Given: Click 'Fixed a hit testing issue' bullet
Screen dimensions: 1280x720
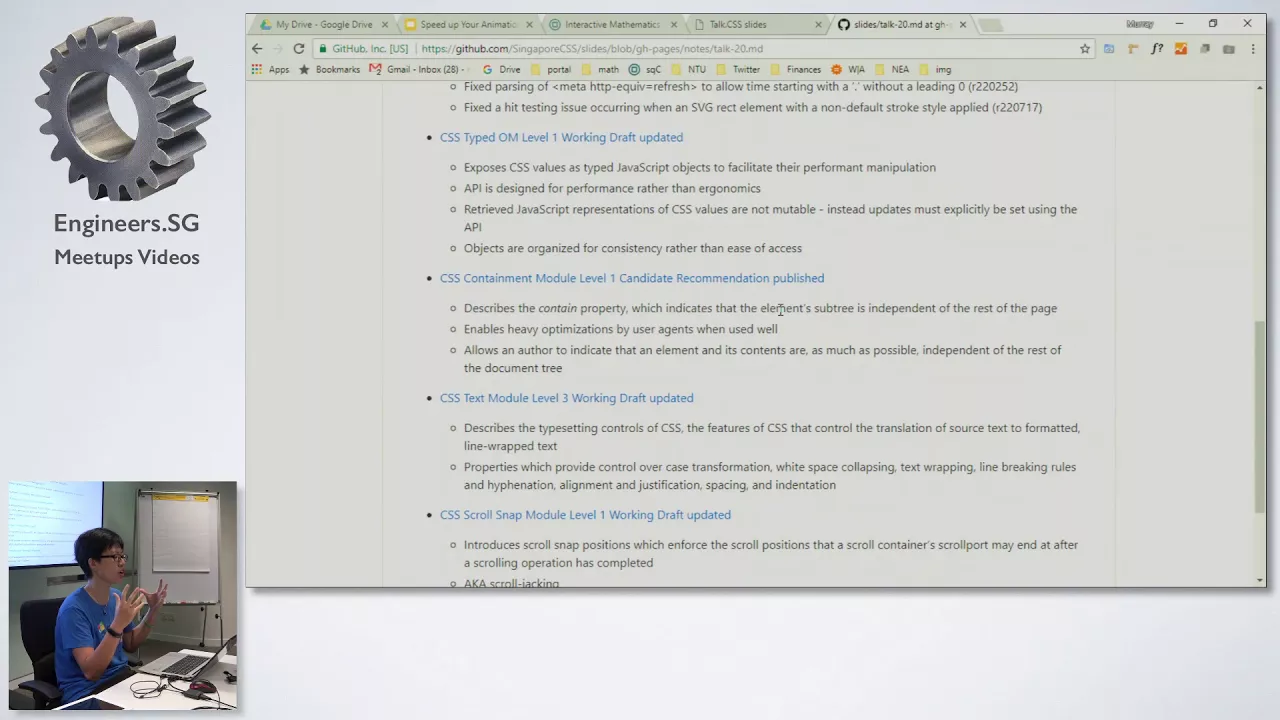Looking at the screenshot, I should pos(753,107).
